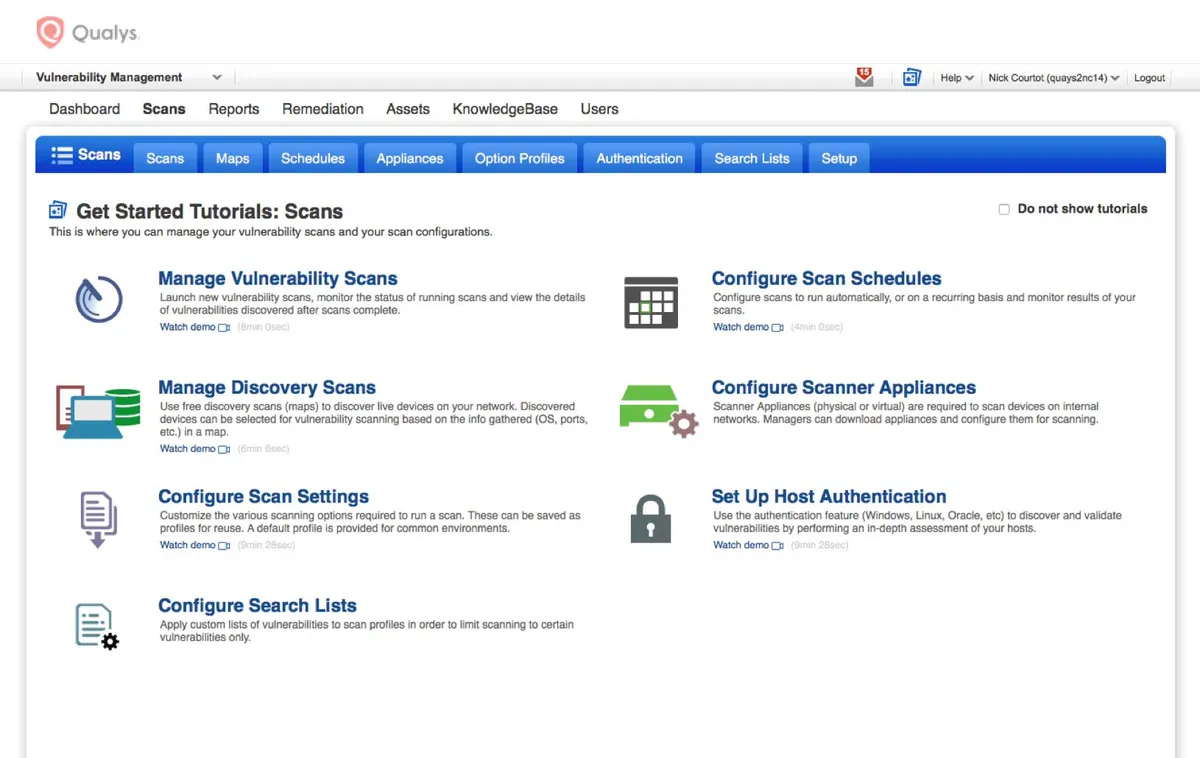Open the mail notifications icon with badge 15

(x=864, y=77)
